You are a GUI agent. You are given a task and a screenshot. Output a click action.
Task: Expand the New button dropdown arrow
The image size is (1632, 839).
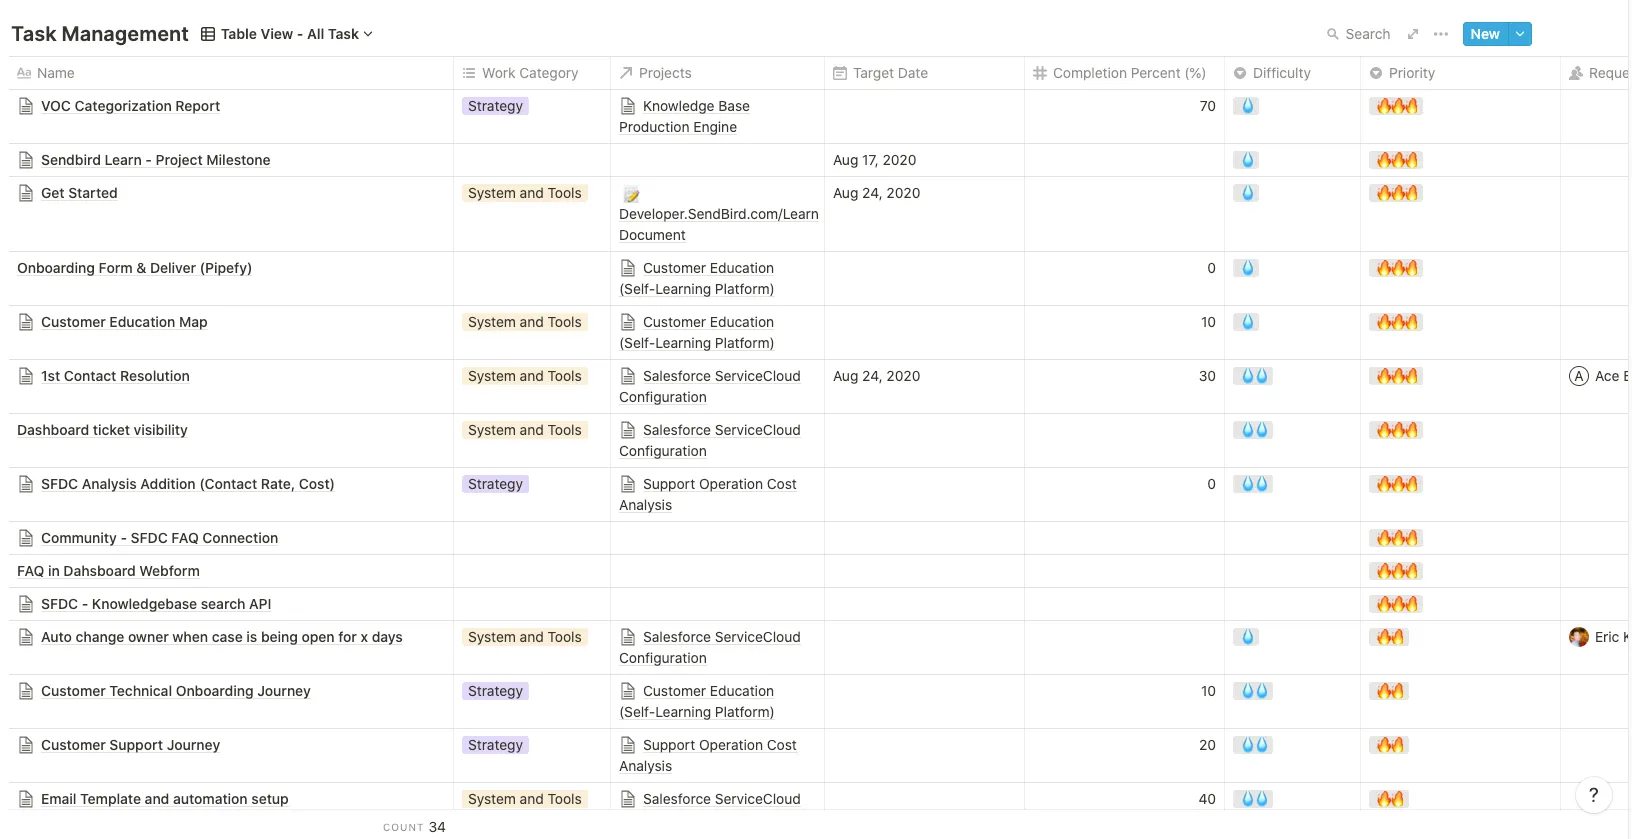1520,34
